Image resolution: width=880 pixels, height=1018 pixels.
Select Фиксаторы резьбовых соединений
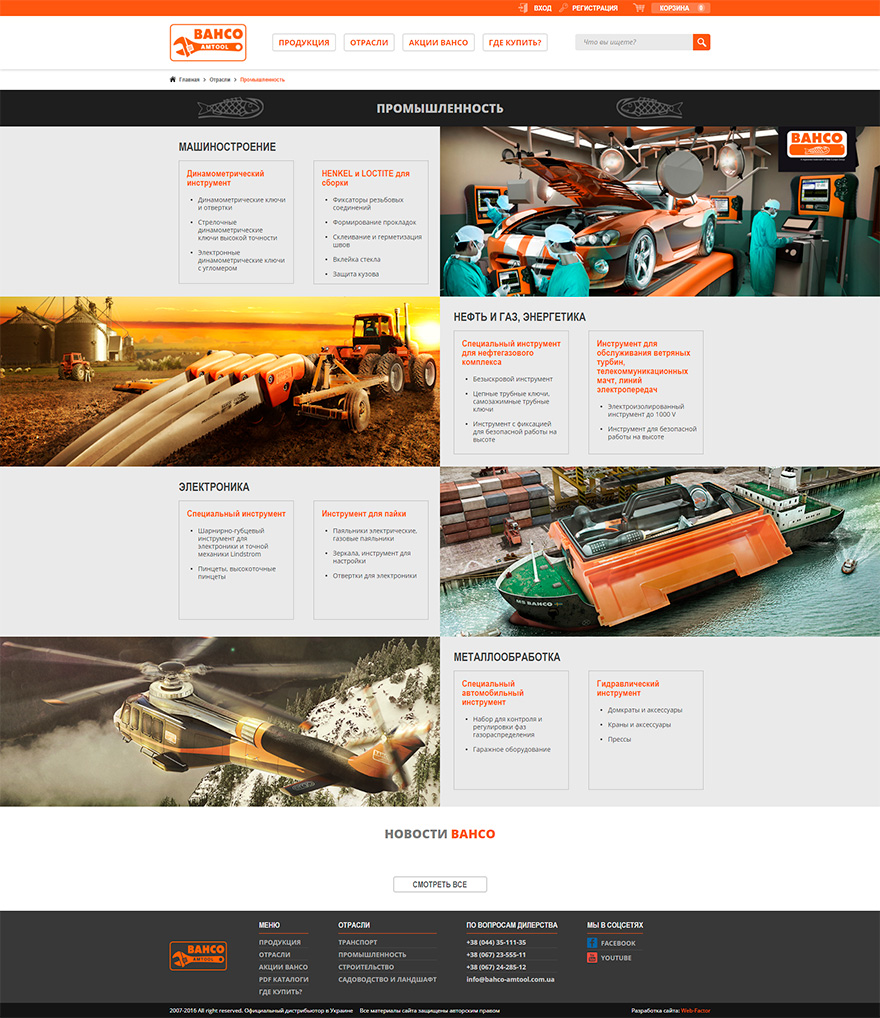368,204
